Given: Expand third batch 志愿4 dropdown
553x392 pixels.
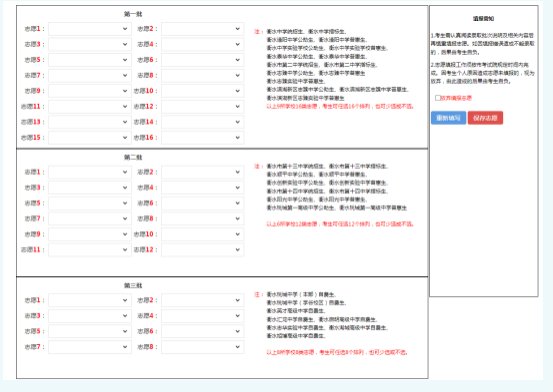Looking at the screenshot, I should coord(202,316).
